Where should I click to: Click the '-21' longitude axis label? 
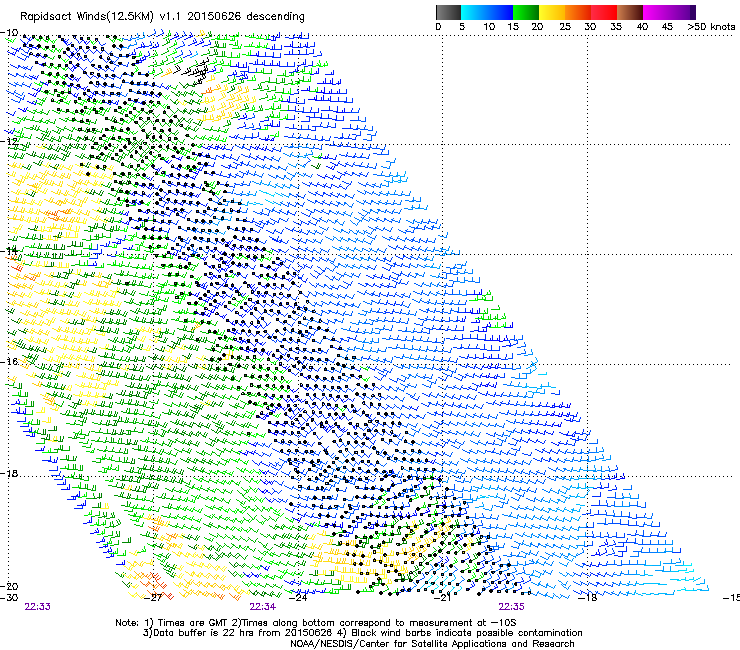tap(443, 598)
